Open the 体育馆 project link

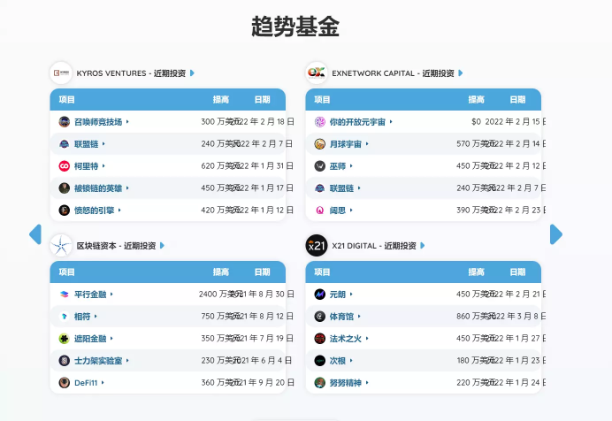(x=342, y=316)
